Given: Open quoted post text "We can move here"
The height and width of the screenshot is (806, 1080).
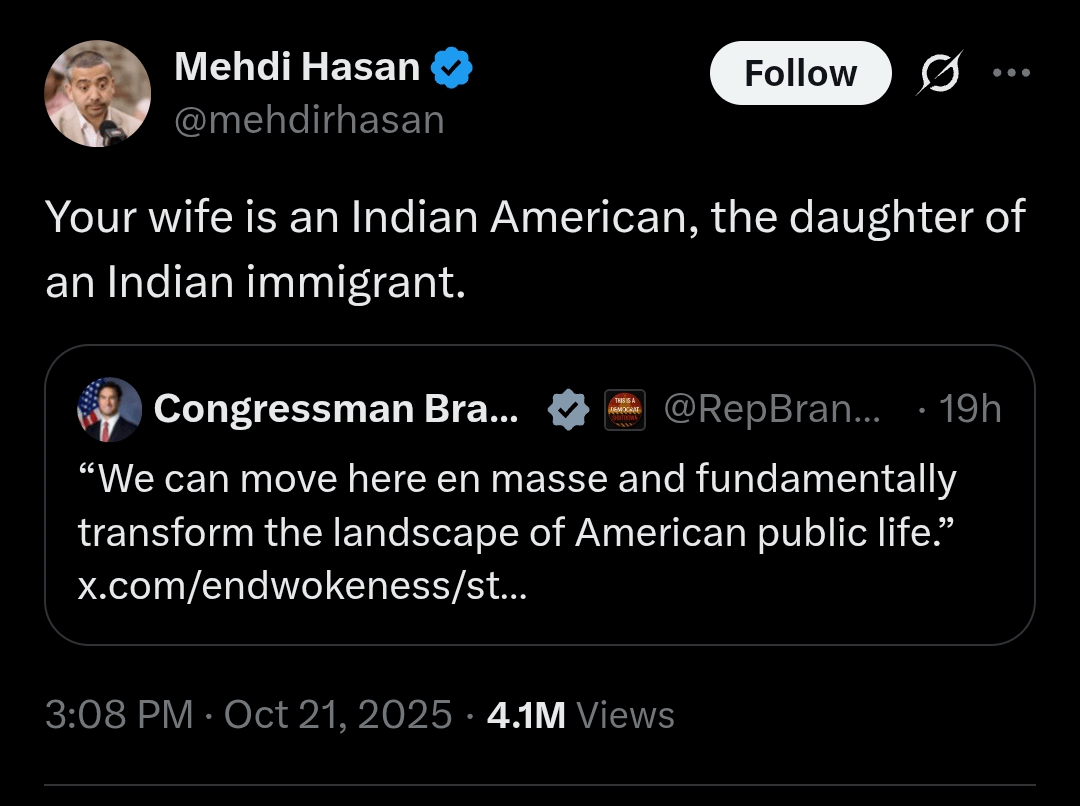Looking at the screenshot, I should coord(516,480).
